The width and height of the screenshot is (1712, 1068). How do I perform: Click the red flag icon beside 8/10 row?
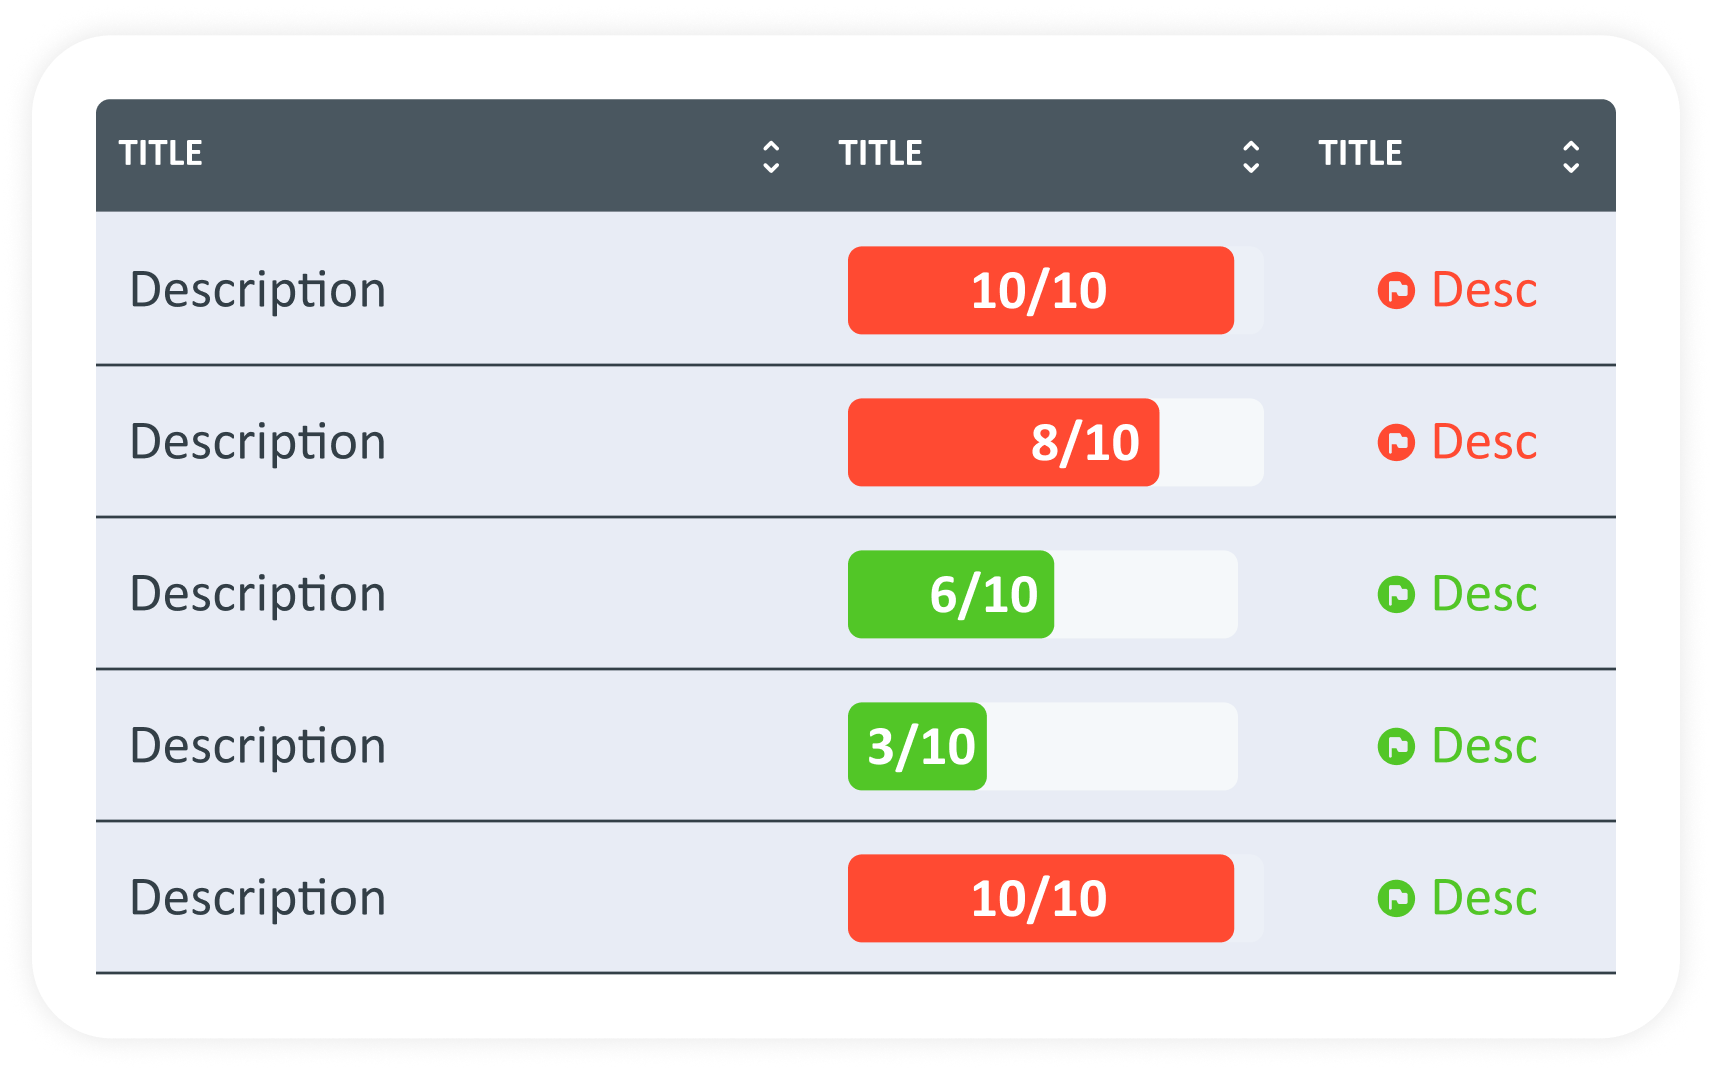(x=1396, y=443)
